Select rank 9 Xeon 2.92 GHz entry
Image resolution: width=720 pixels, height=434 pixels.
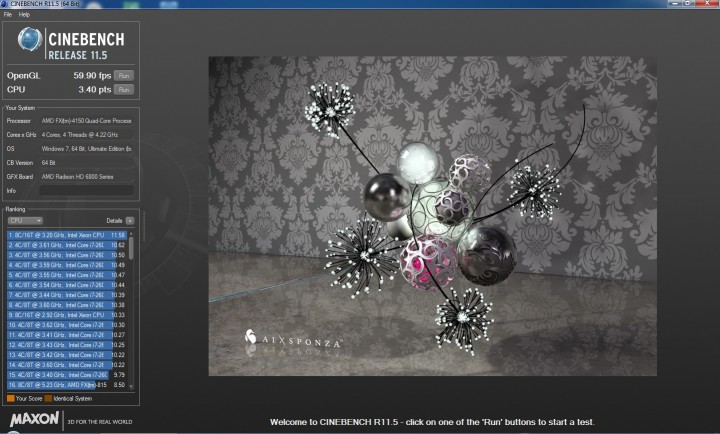click(x=67, y=315)
